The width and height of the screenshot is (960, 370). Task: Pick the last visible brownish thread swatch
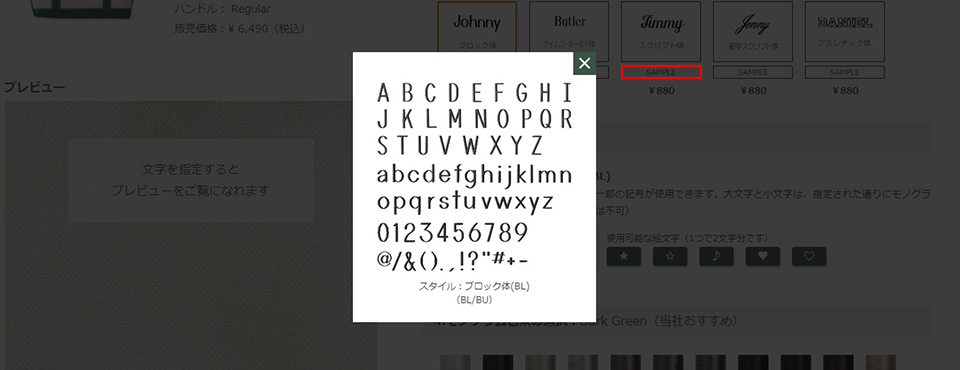(x=880, y=362)
